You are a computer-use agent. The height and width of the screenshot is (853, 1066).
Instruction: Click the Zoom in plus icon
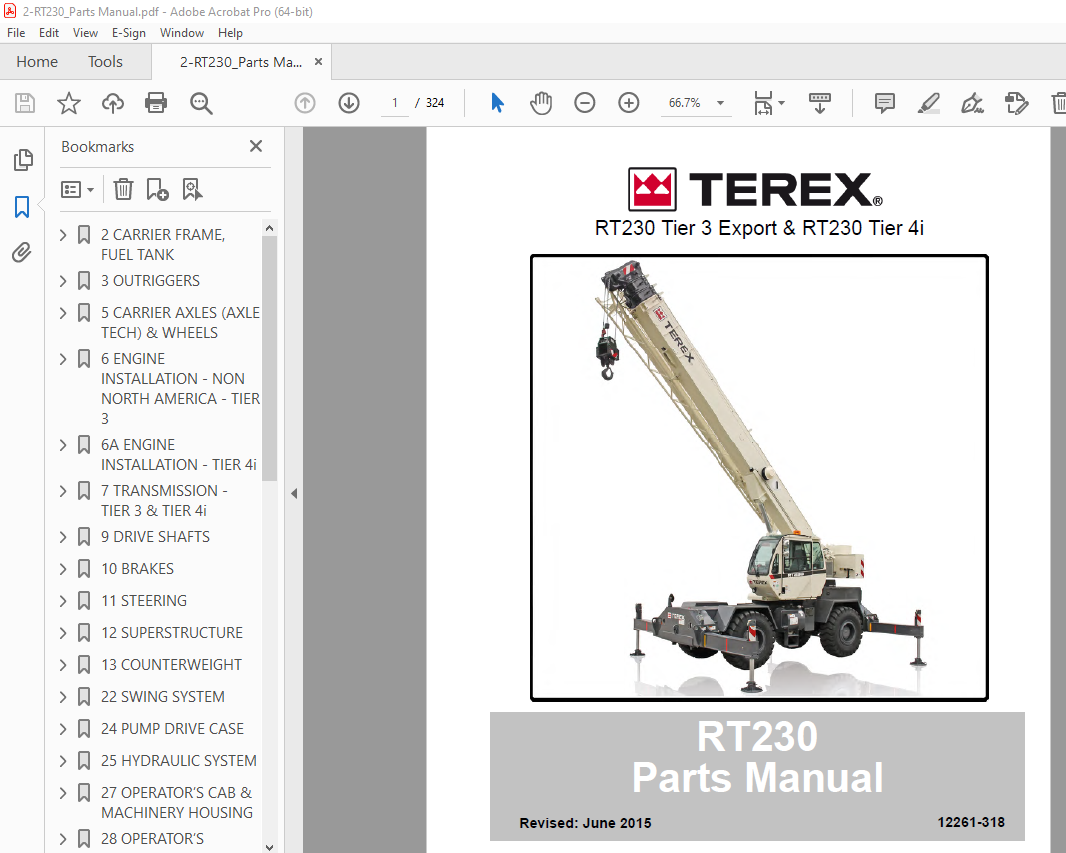629,103
